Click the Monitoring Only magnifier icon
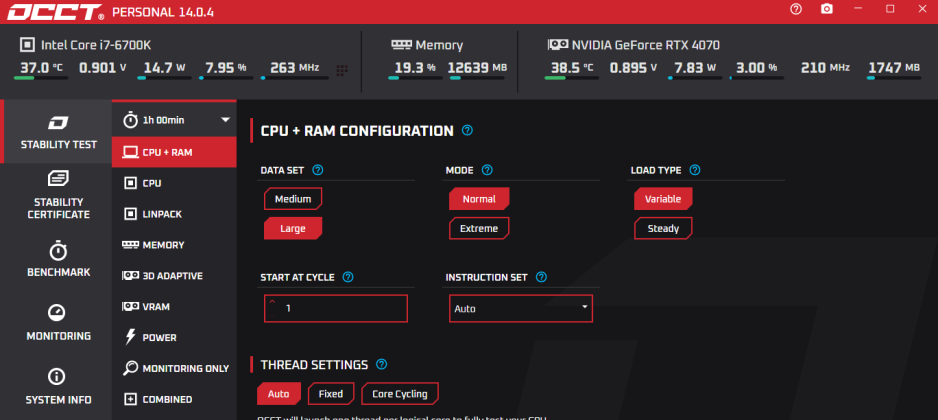The image size is (938, 420). tap(130, 368)
